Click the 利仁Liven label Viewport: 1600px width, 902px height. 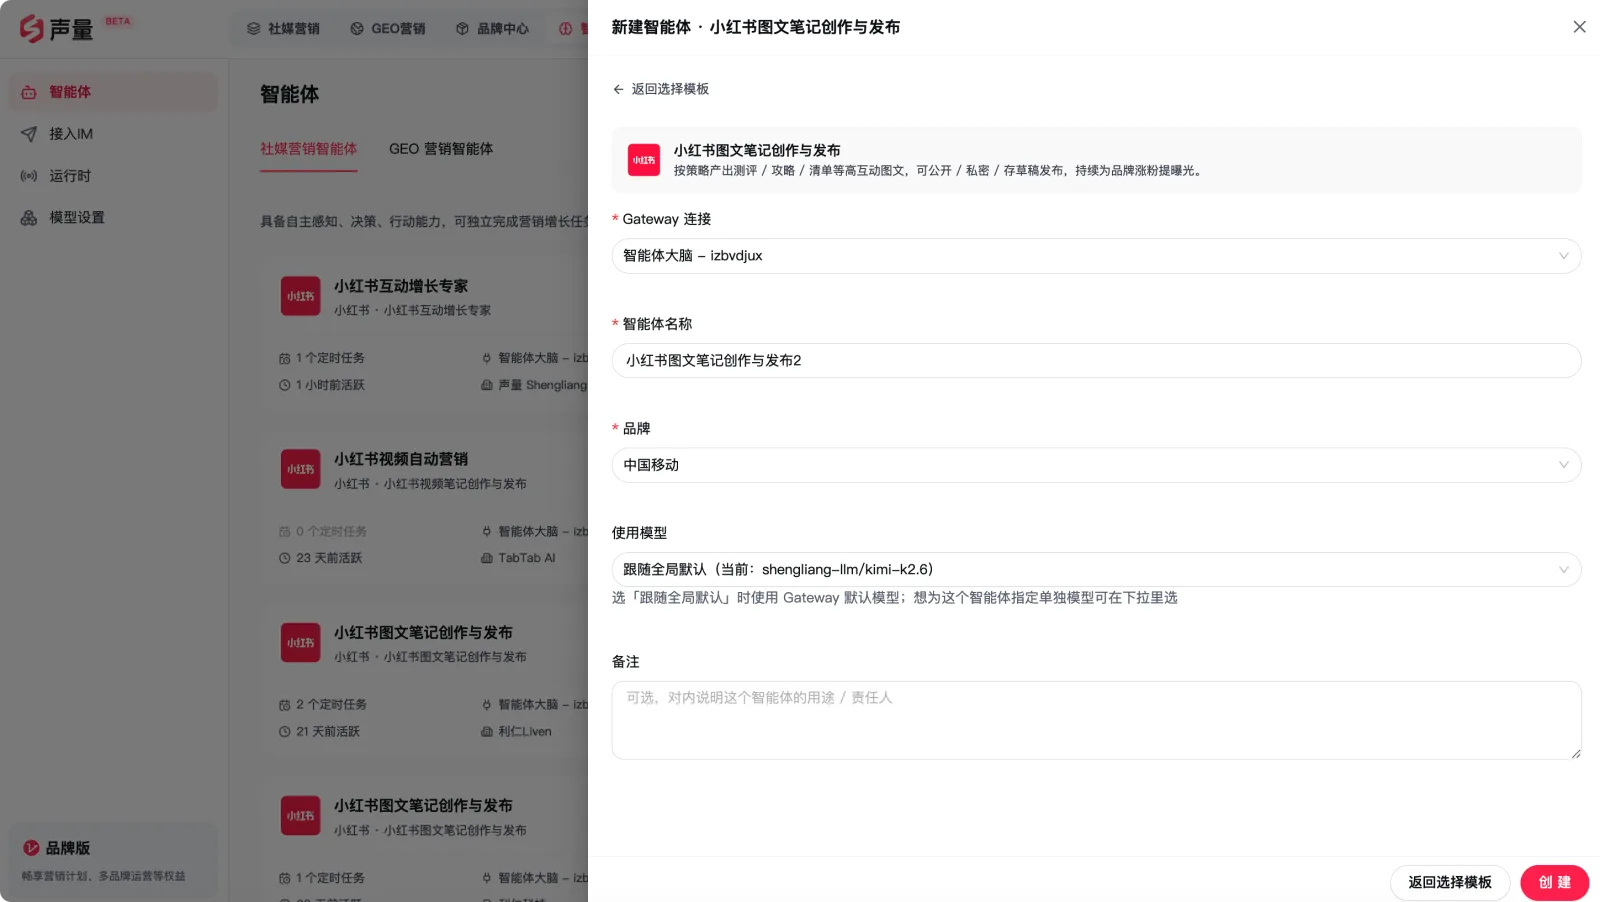click(525, 732)
